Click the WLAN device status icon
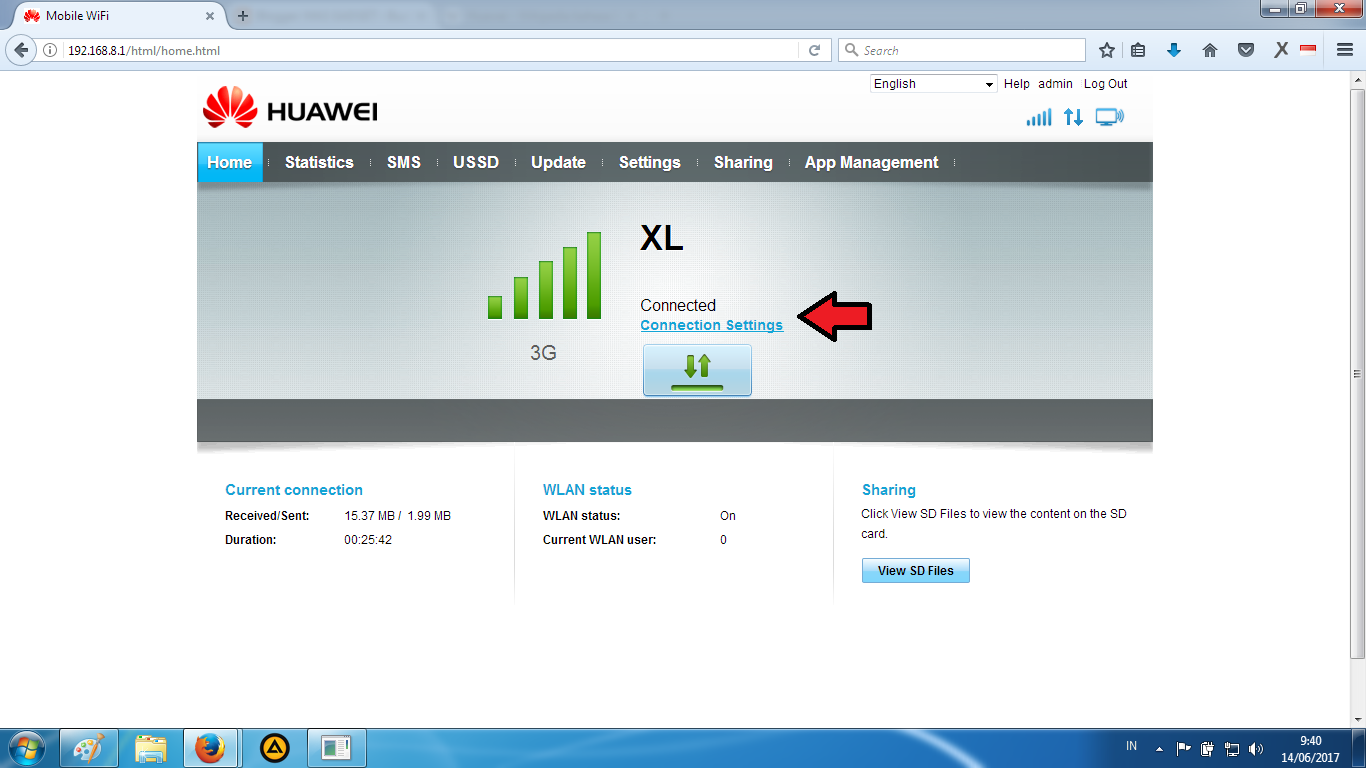This screenshot has height=768, width=1366. [1110, 117]
